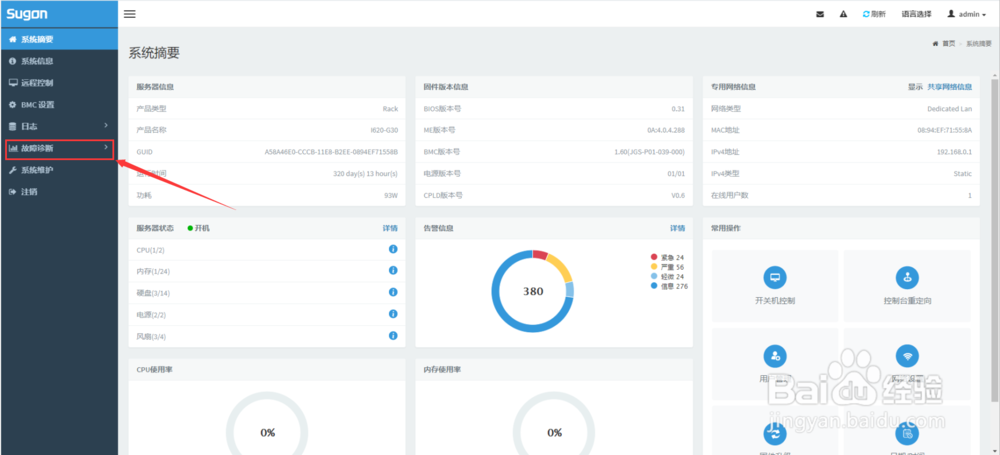Click the yellow 严重 legend swatch
This screenshot has width=1000, height=455.
[x=654, y=267]
